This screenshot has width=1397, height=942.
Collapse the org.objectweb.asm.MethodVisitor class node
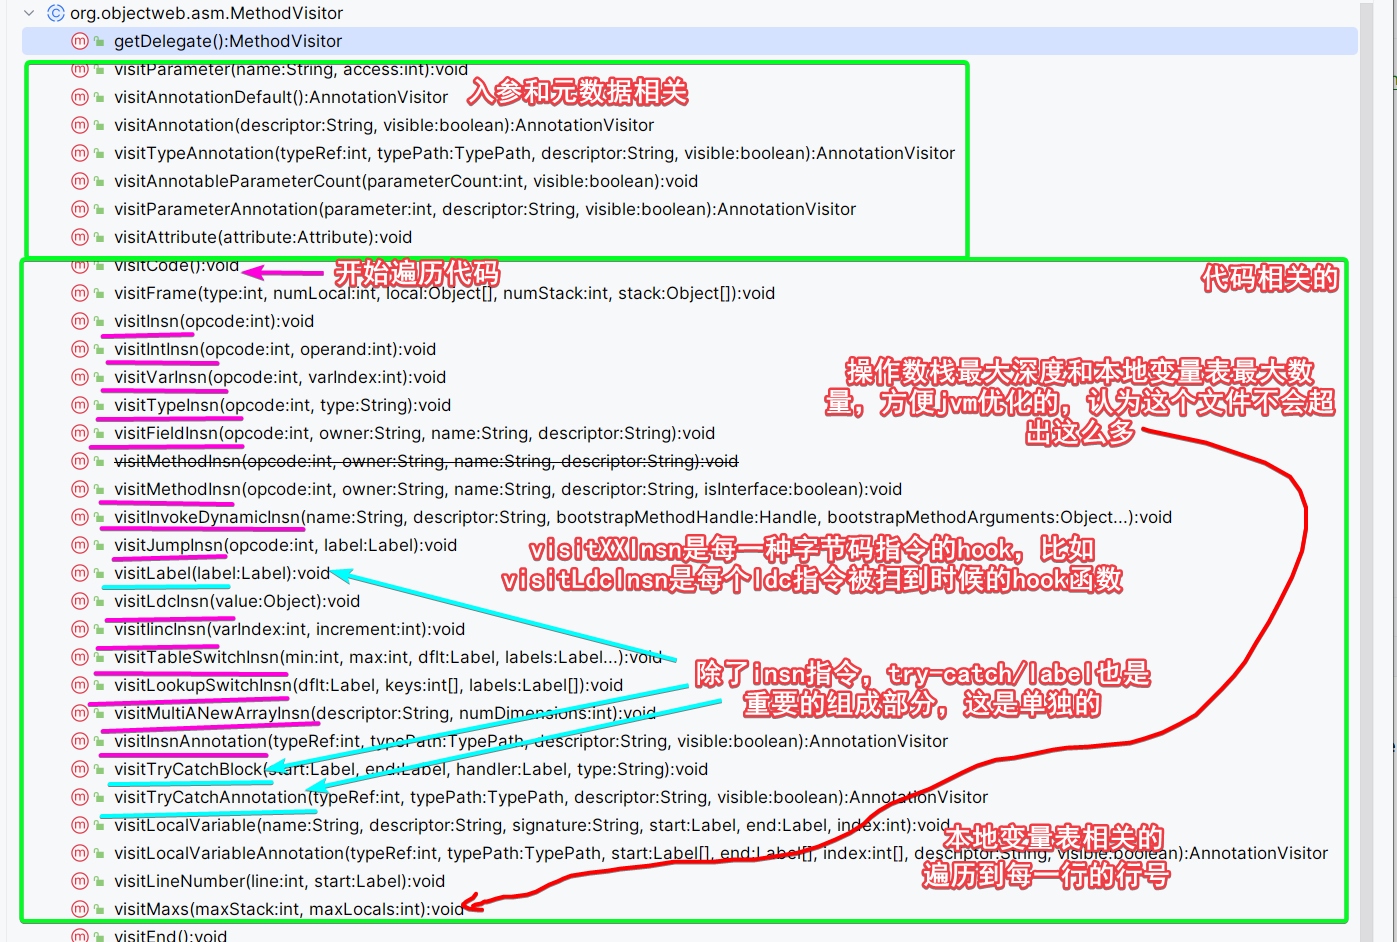(29, 13)
